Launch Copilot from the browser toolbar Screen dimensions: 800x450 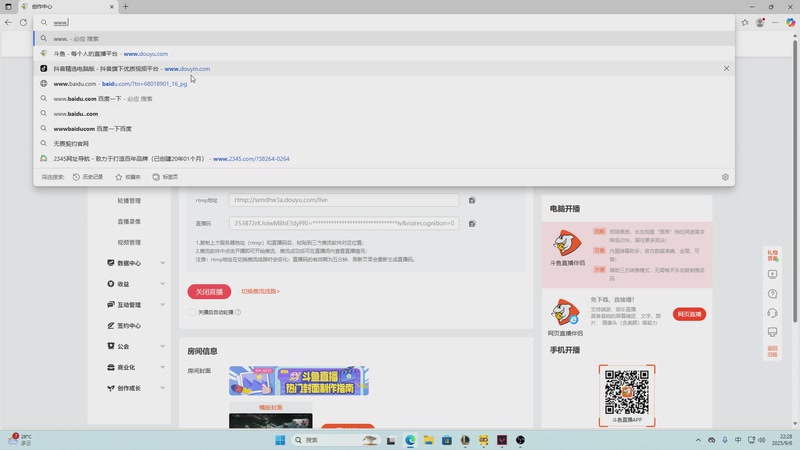(x=790, y=22)
